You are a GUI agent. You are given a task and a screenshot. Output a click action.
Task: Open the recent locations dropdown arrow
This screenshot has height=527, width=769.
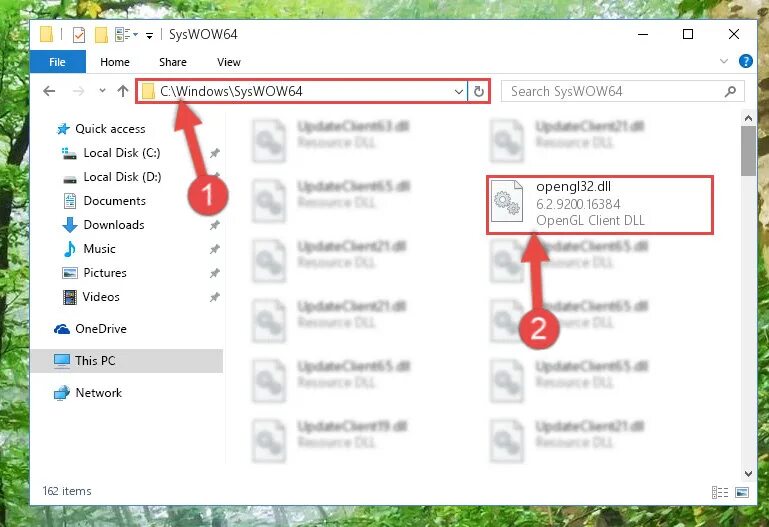coord(102,91)
